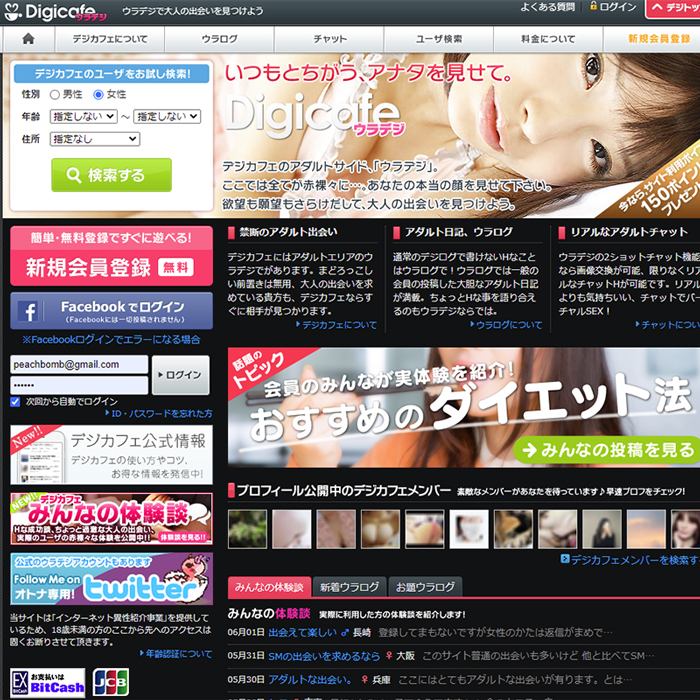Click the Digicafe logo in header

point(55,12)
